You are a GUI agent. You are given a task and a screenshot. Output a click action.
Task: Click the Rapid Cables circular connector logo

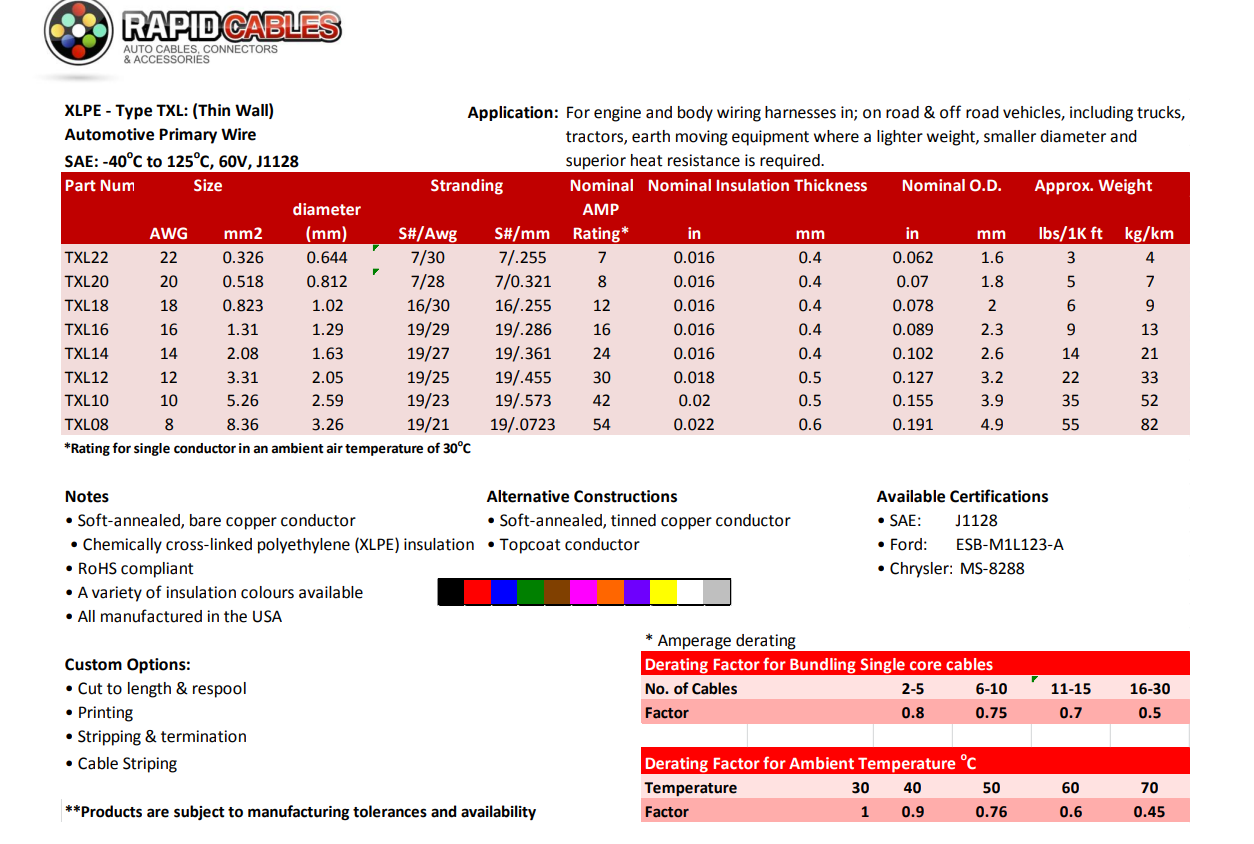pos(78,33)
